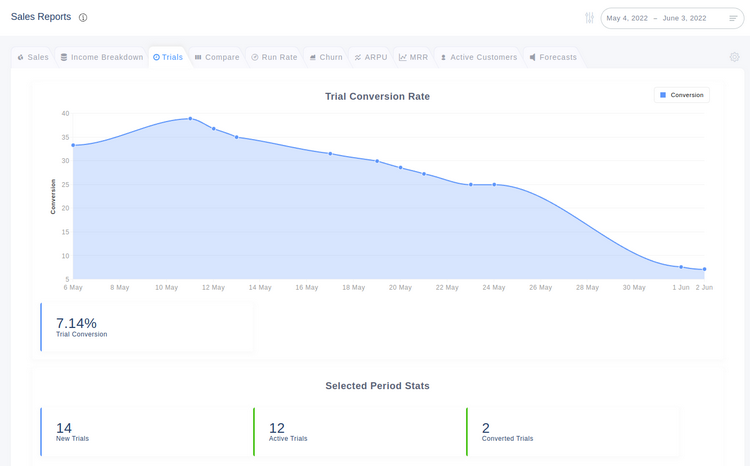Open the Run Rate tab
This screenshot has height=466, width=750.
coord(274,57)
